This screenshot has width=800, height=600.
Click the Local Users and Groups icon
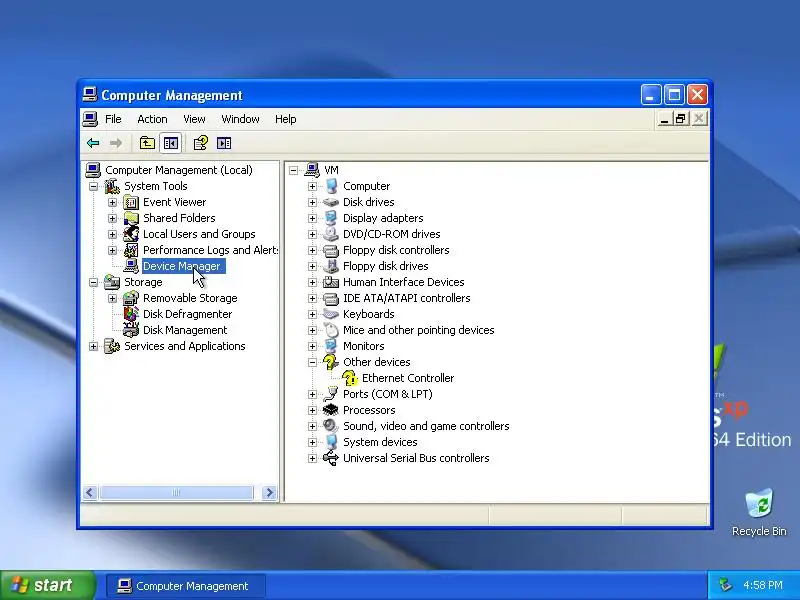(131, 234)
